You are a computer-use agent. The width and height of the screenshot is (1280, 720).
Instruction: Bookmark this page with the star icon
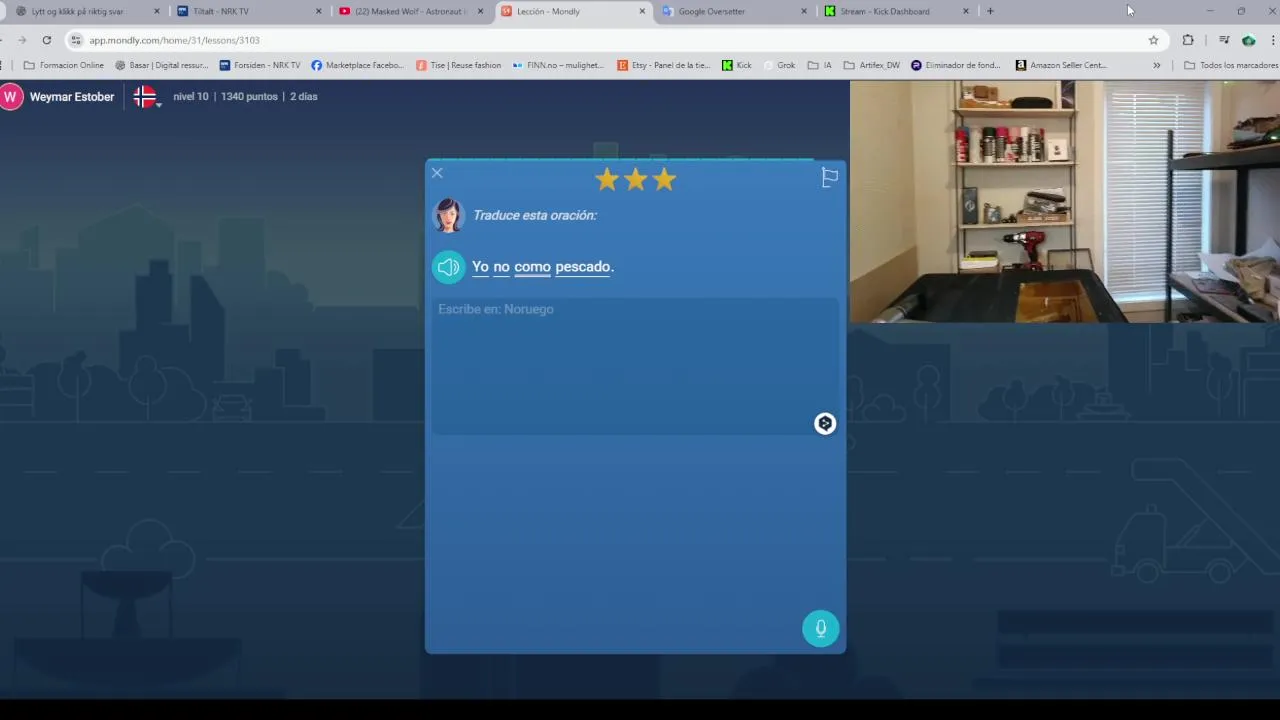click(x=1153, y=40)
